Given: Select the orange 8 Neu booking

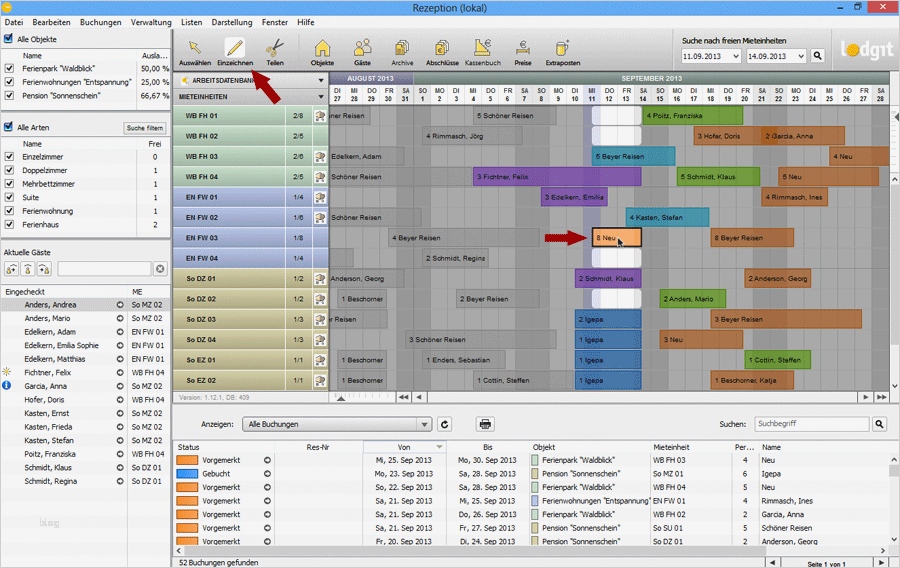Looking at the screenshot, I should point(616,238).
